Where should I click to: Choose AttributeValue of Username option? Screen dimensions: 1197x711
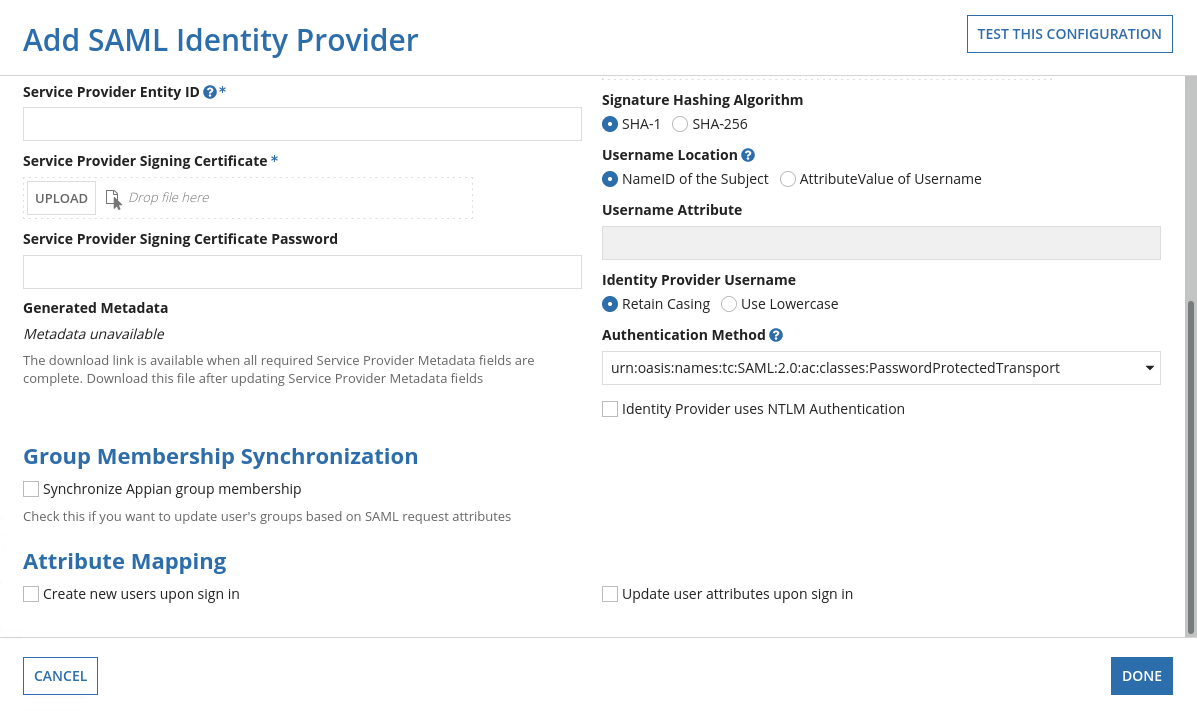pyautogui.click(x=788, y=179)
